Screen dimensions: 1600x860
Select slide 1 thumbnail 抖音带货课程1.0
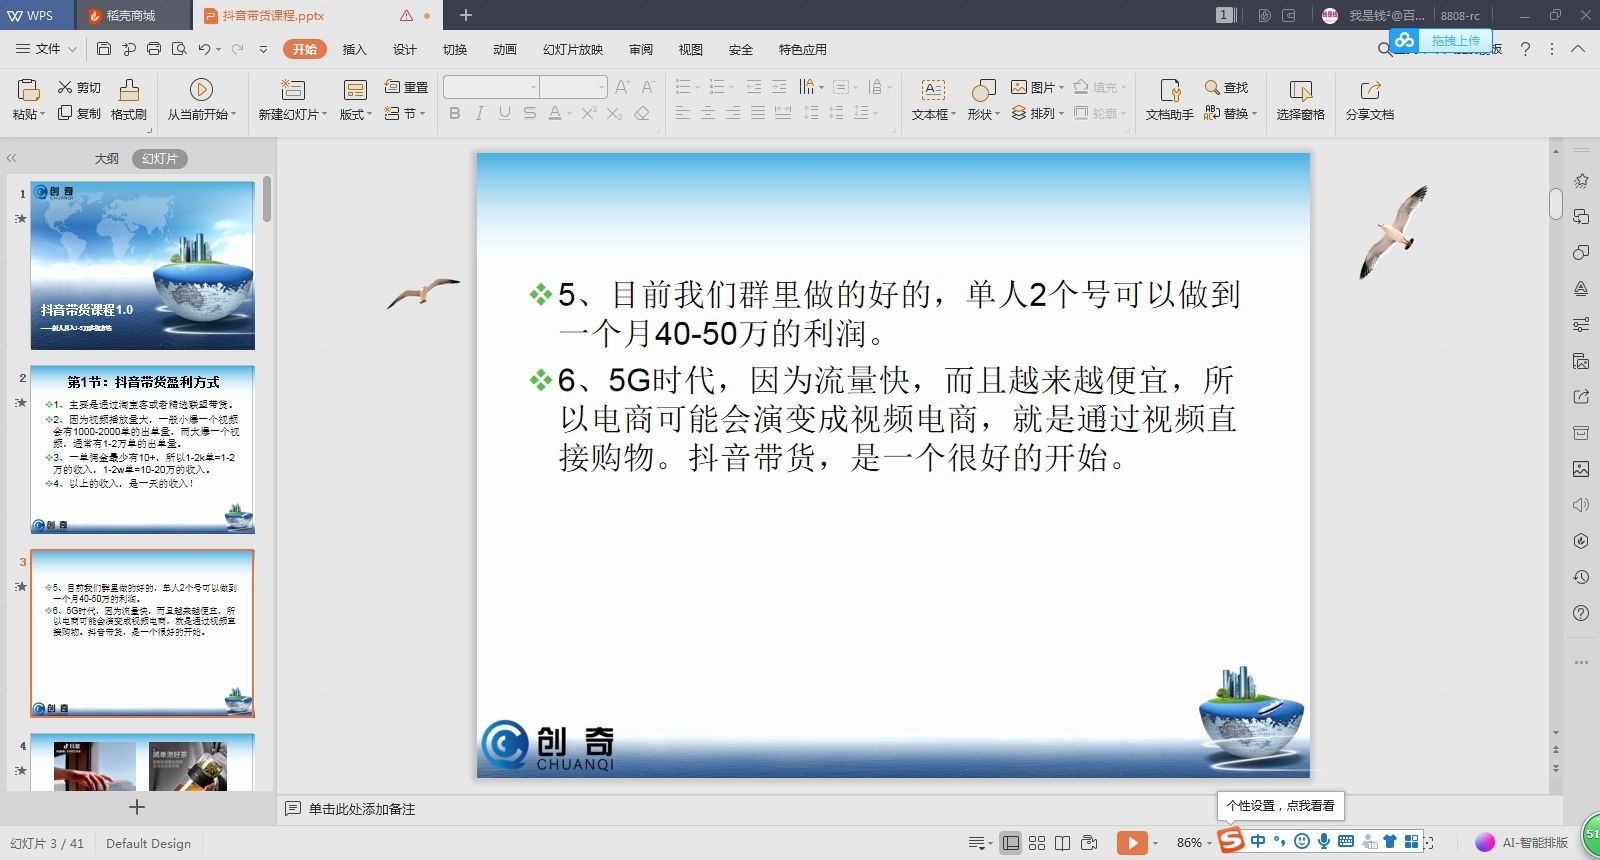pos(142,265)
